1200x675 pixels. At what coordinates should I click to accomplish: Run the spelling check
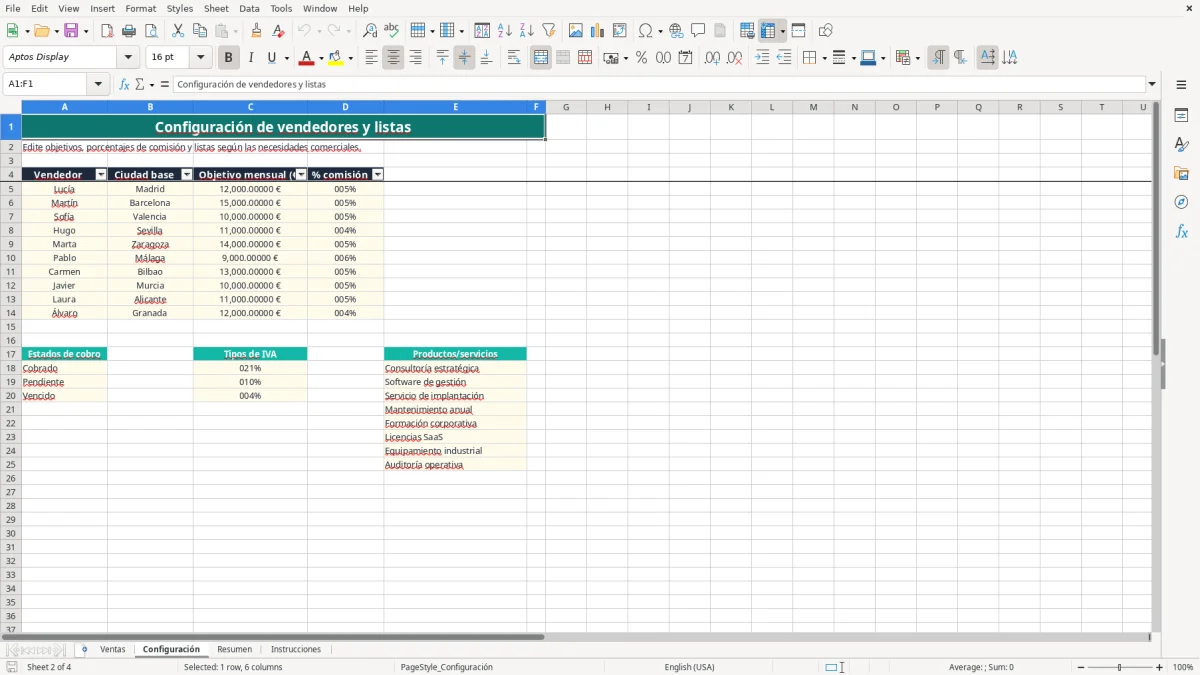(392, 31)
